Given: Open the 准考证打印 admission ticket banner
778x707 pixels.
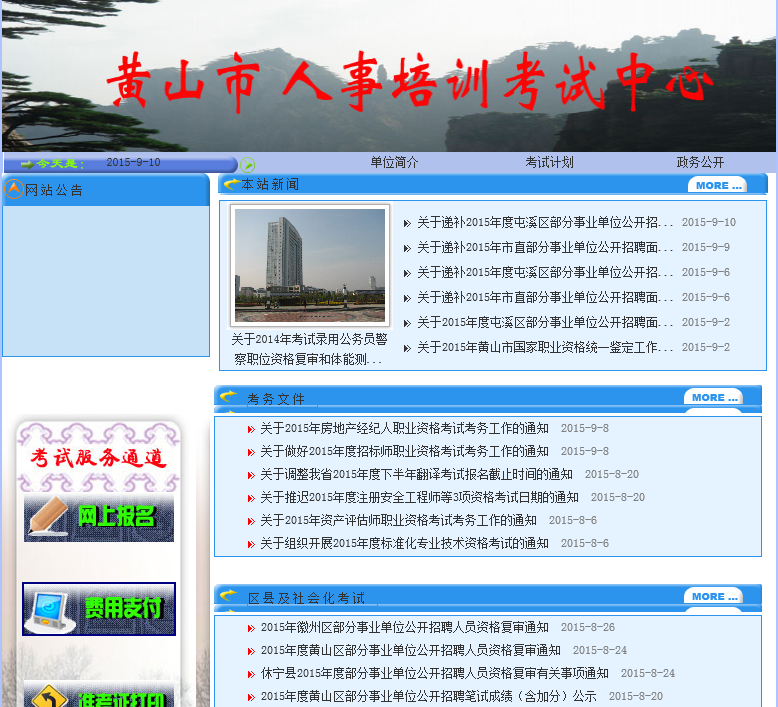Looking at the screenshot, I should click(99, 695).
